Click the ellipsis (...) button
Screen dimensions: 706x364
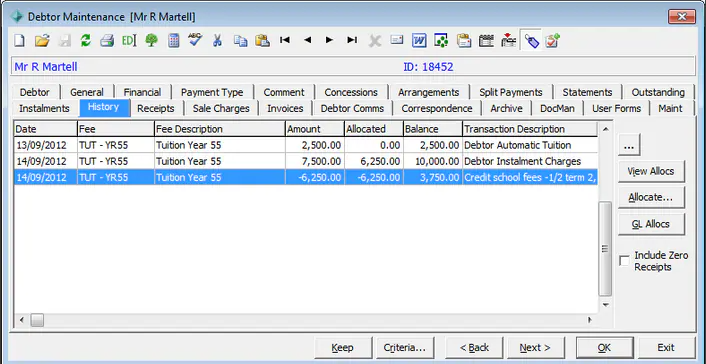[629, 145]
